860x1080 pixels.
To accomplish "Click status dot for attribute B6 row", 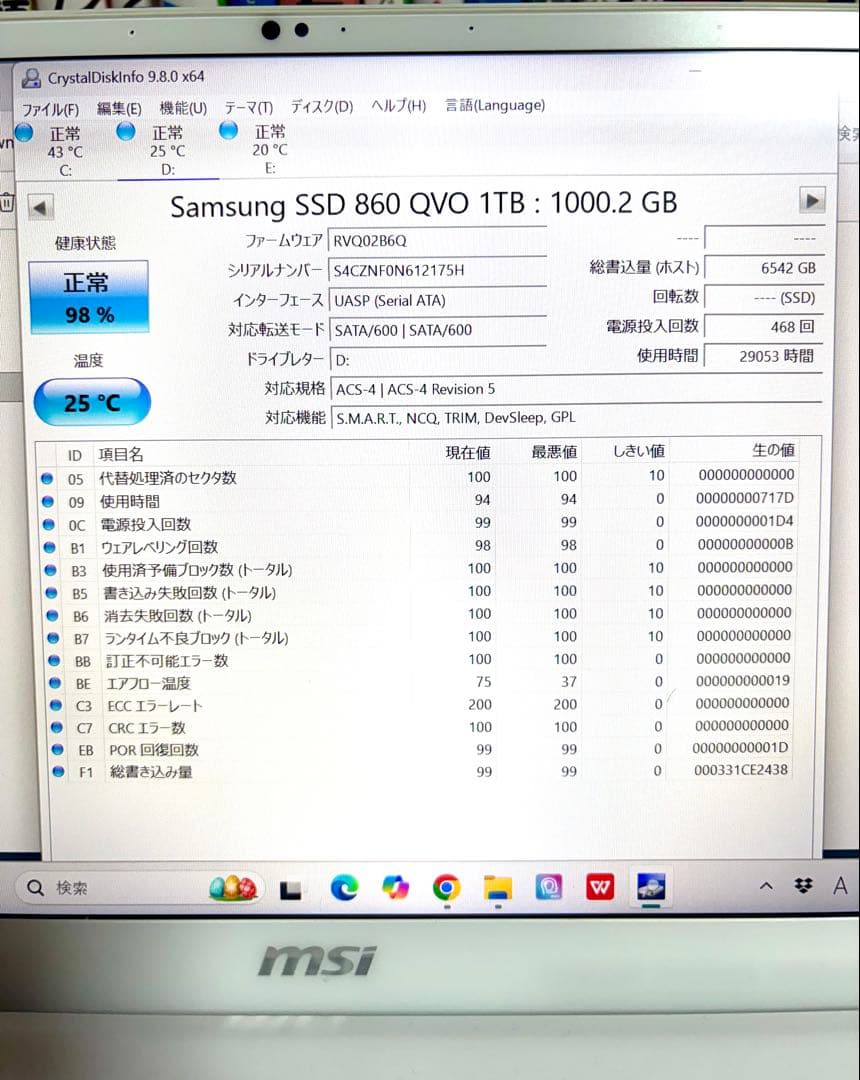I will [52, 616].
